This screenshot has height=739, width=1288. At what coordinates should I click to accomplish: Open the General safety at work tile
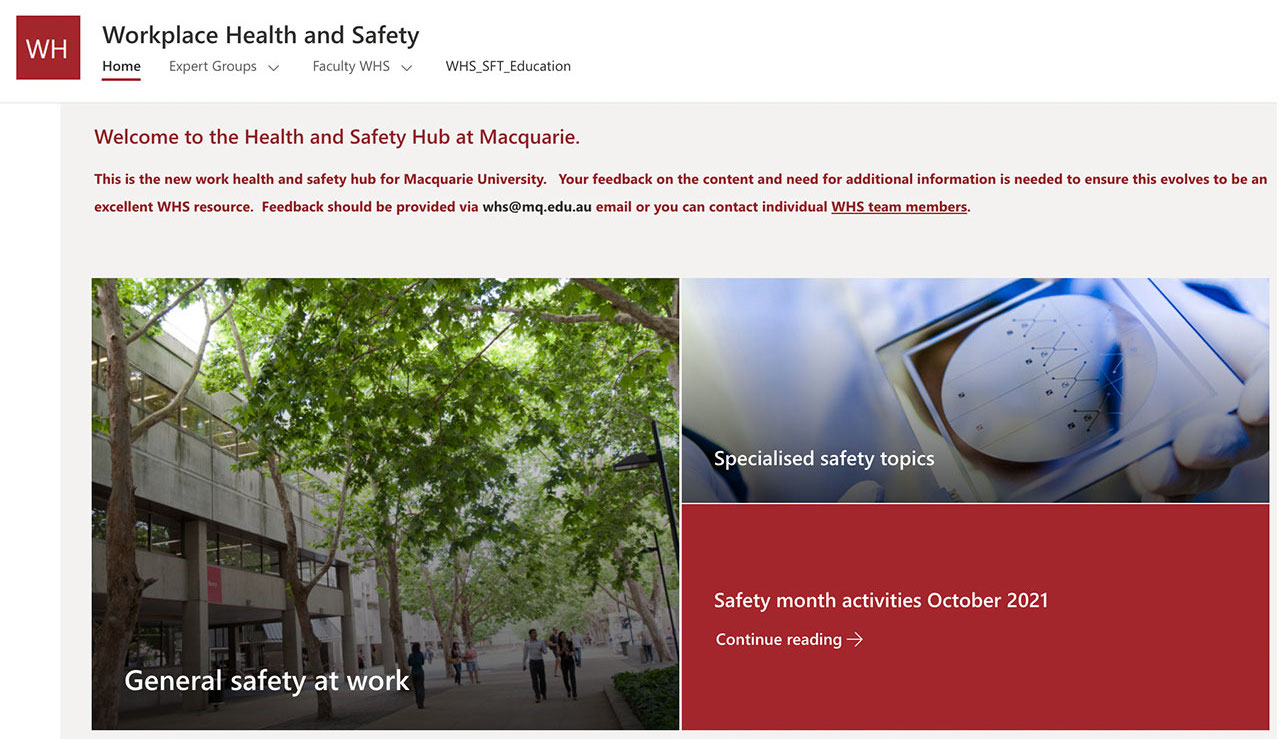385,504
